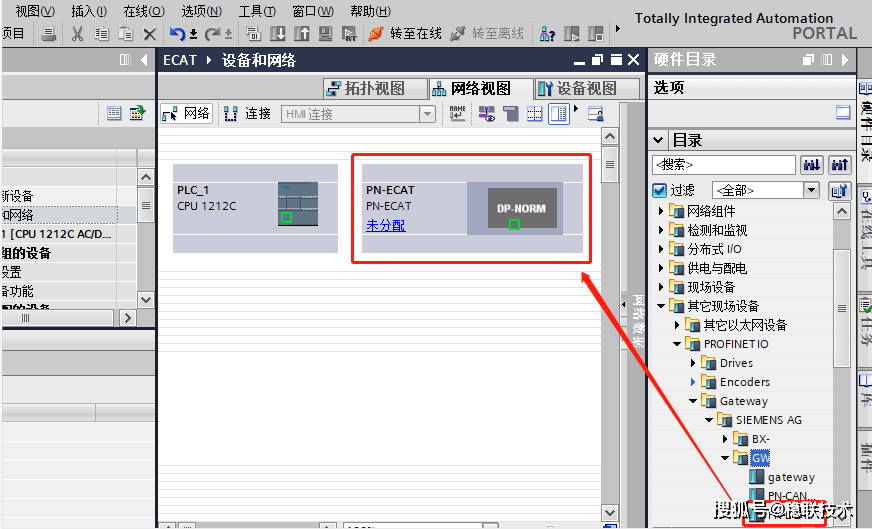
Task: Switch to the 设备视图 tab
Action: [587, 88]
